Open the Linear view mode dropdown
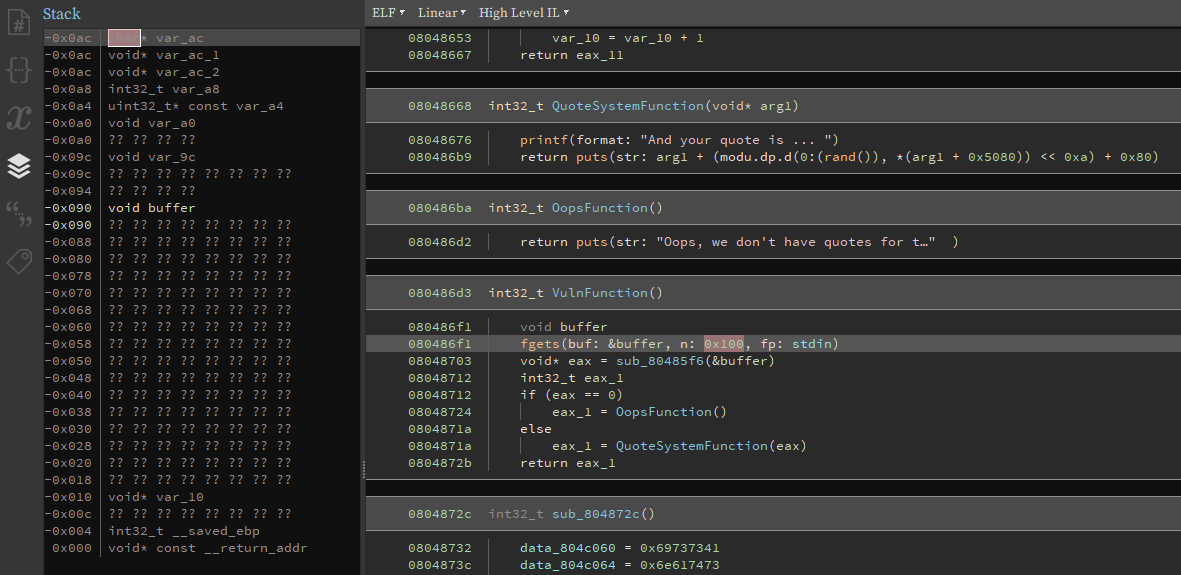The image size is (1181, 575). coord(441,13)
